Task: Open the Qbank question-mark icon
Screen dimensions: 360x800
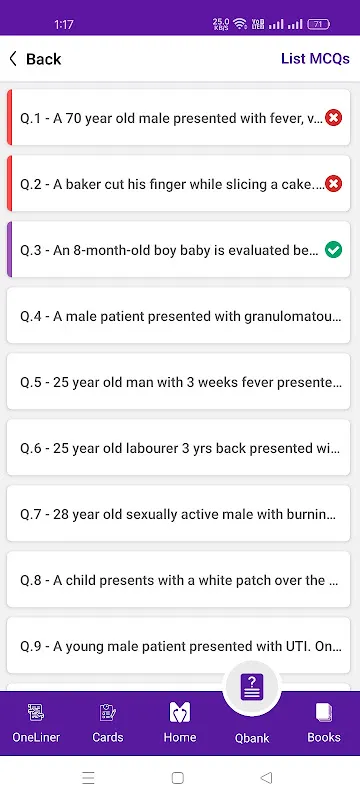Action: pos(252,687)
